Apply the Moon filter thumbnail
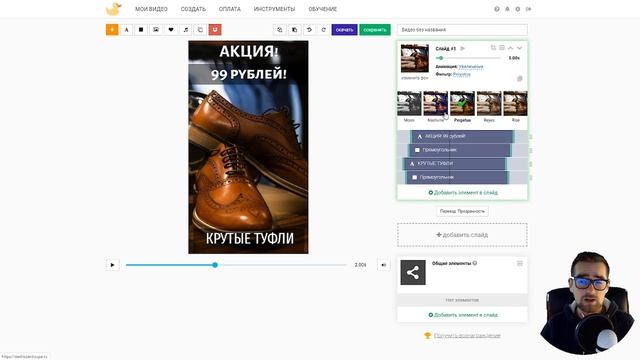640x360 pixels. click(409, 104)
